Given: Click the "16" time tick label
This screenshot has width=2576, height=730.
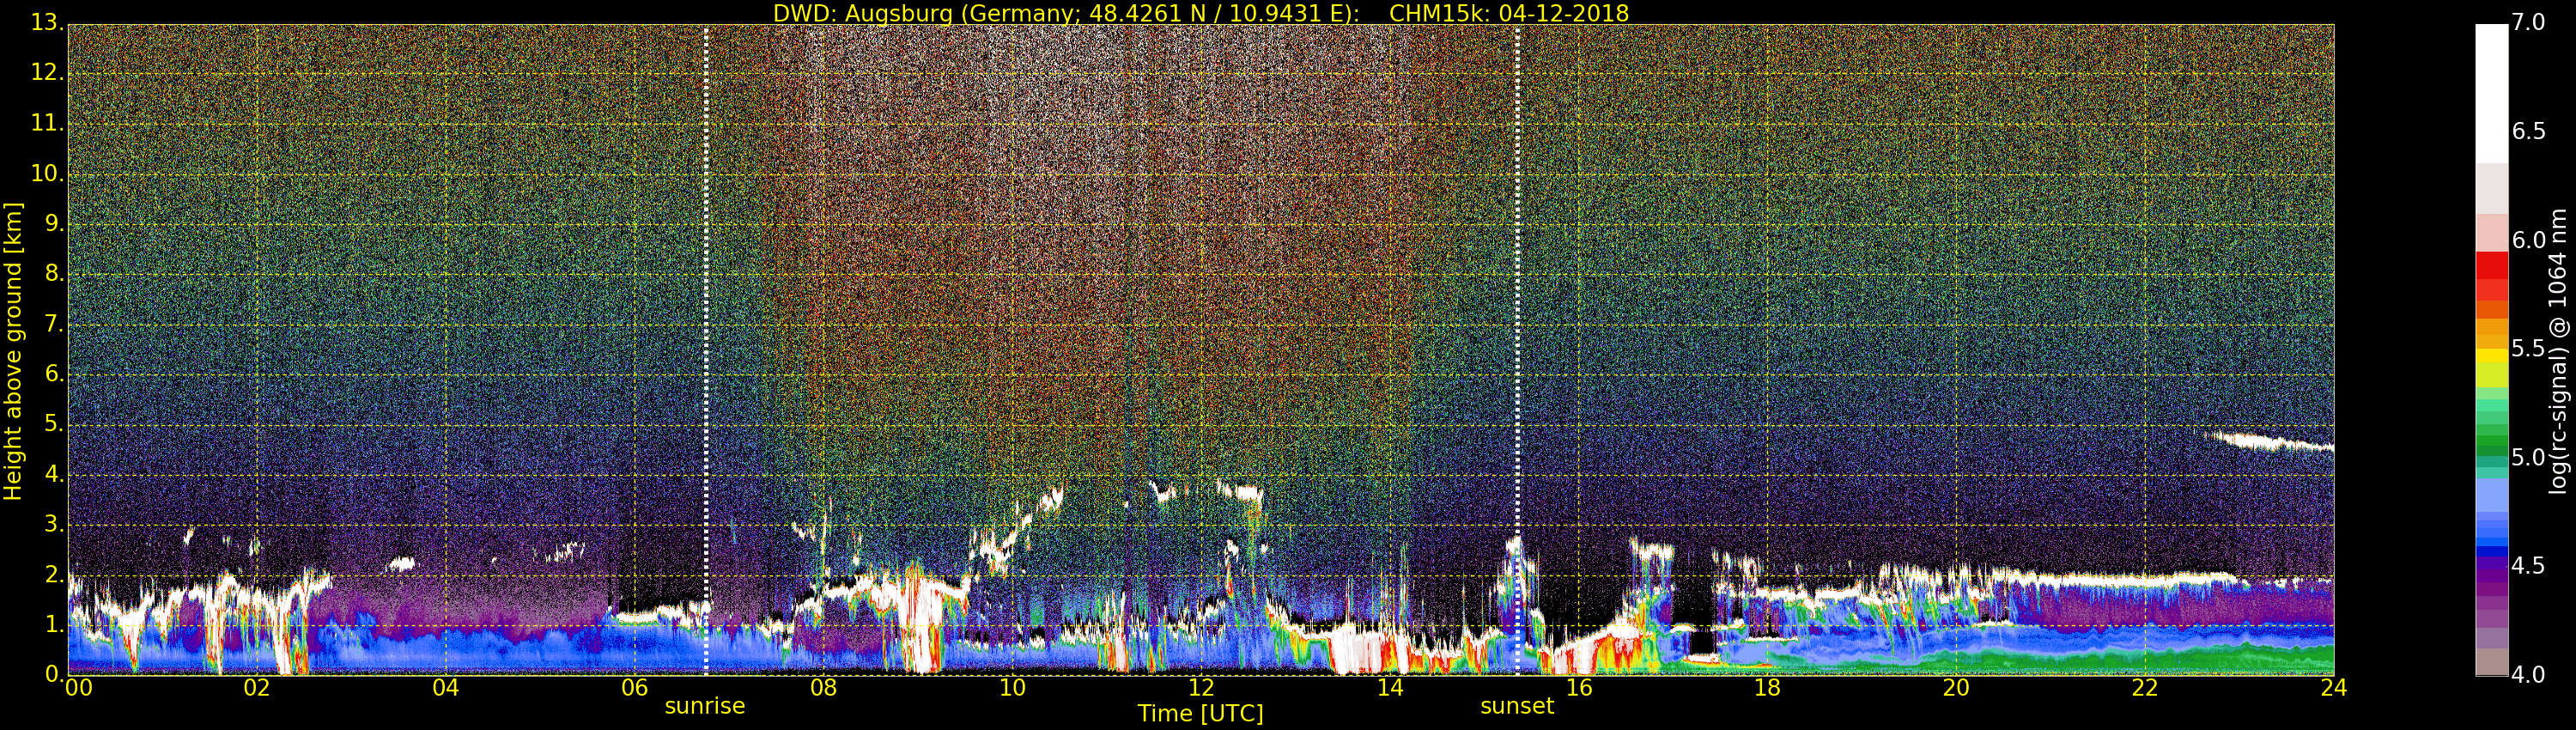Looking at the screenshot, I should [1579, 688].
